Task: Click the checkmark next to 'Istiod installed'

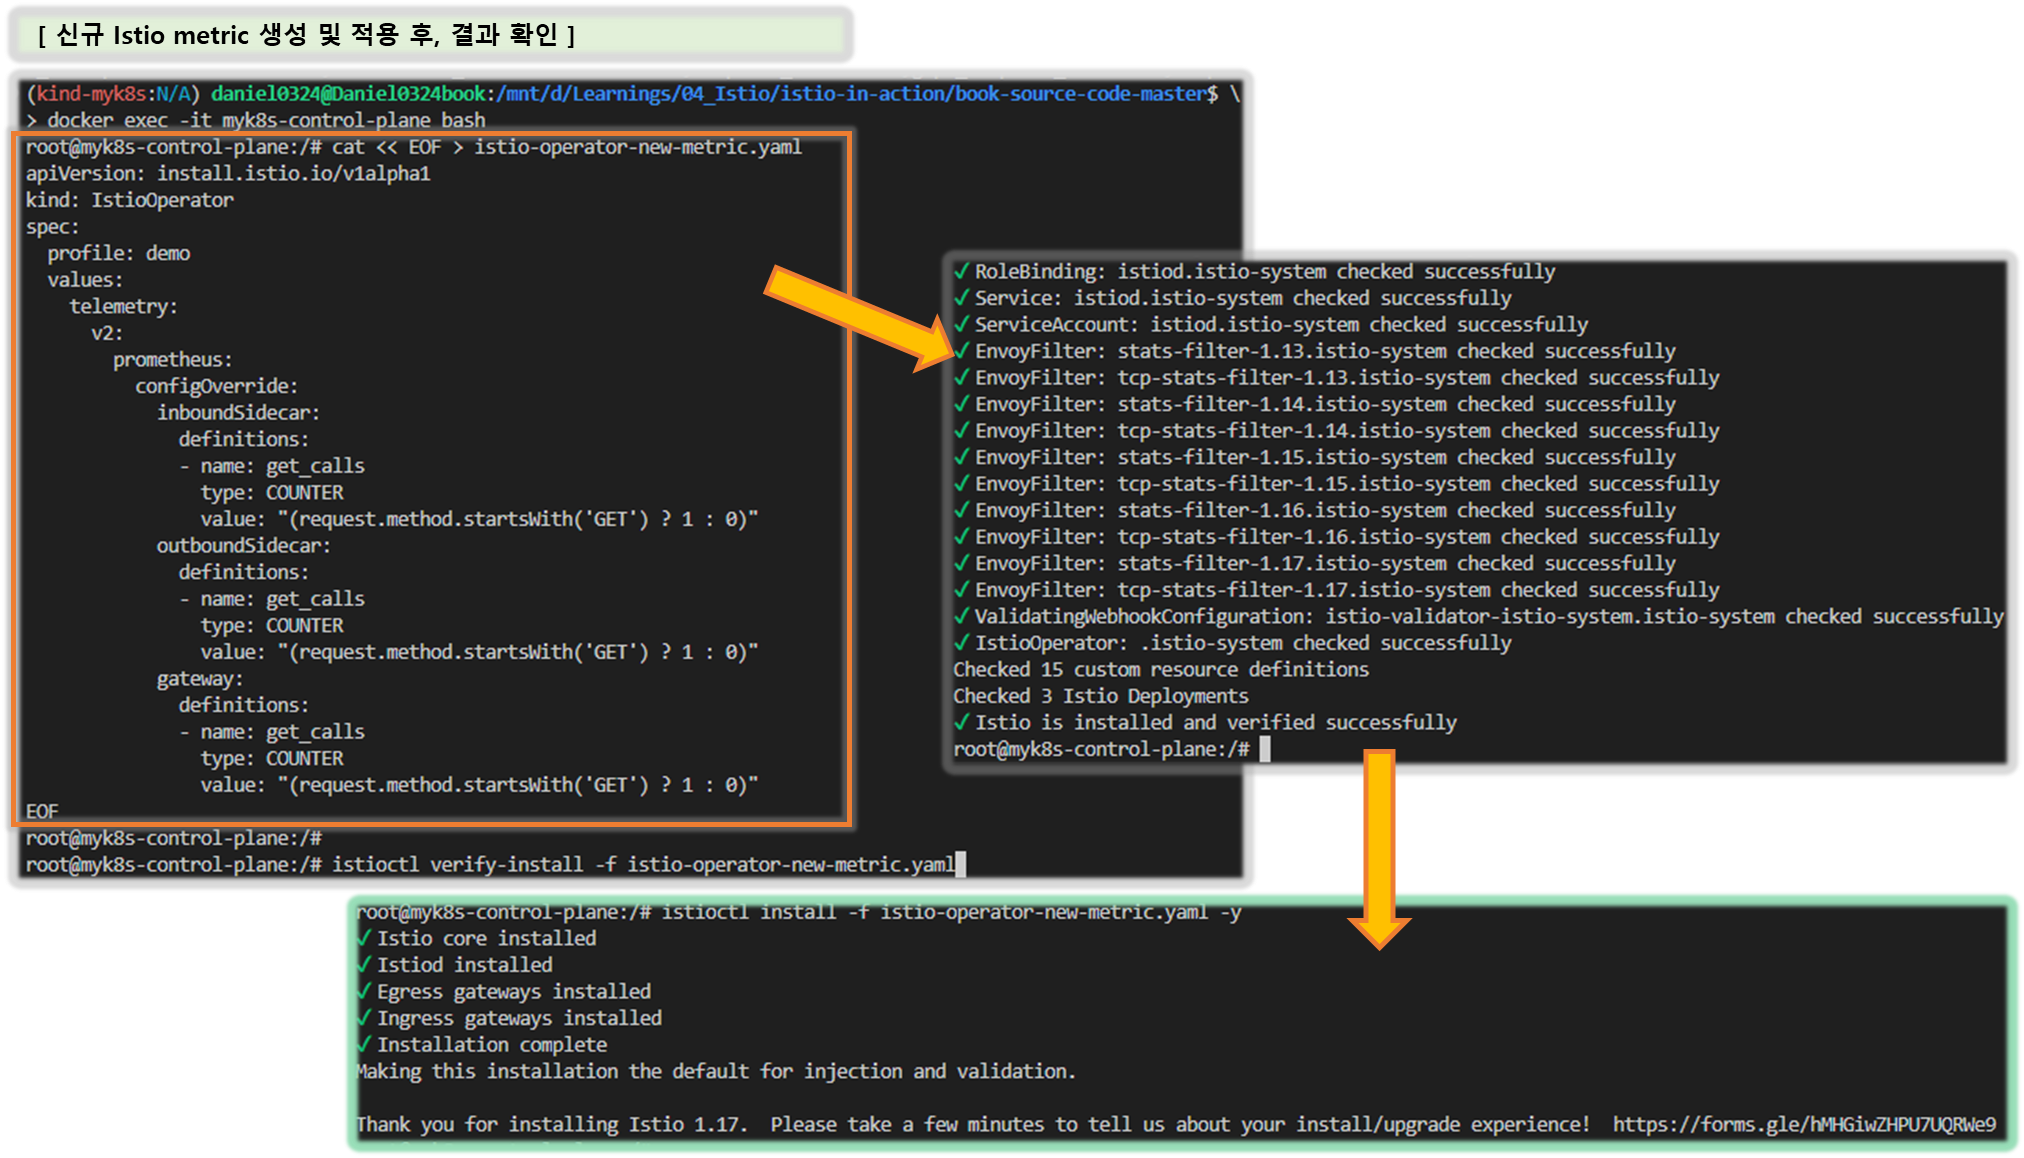Action: coord(363,965)
